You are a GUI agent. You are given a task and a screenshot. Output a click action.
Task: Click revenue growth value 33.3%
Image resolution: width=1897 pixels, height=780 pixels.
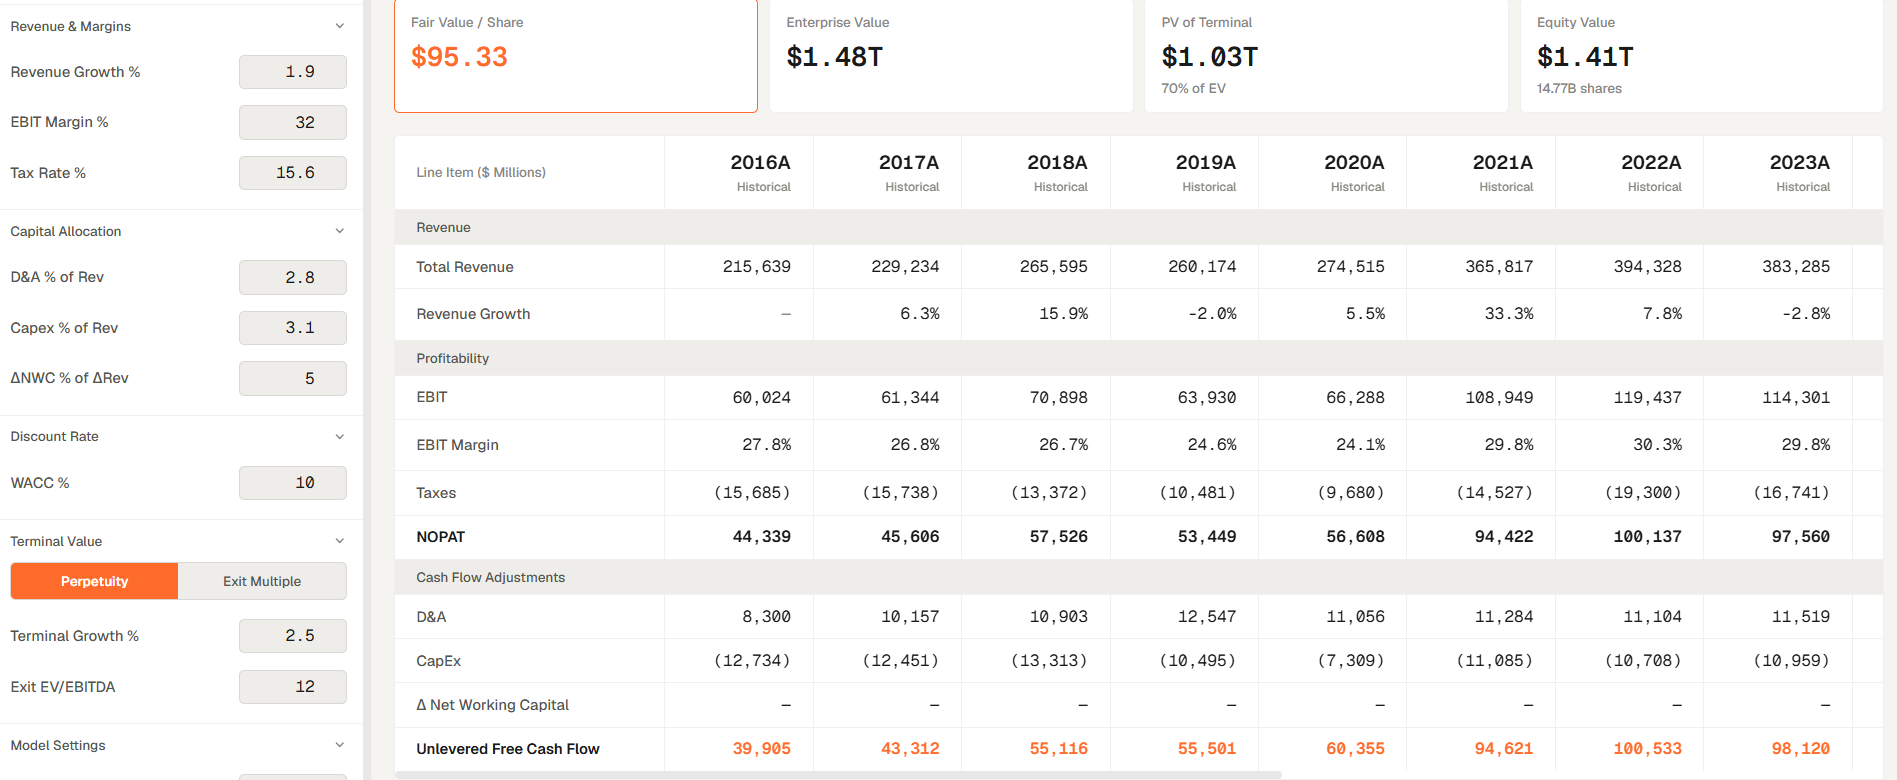pos(1509,314)
